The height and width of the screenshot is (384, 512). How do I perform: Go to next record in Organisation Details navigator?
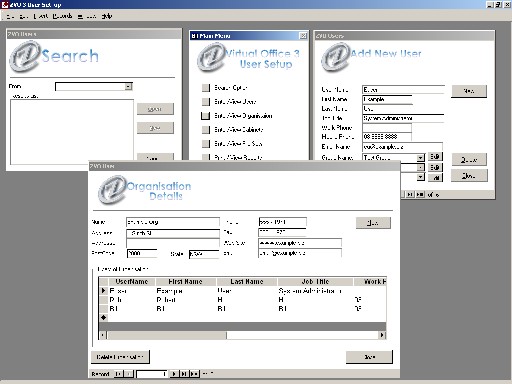pyautogui.click(x=174, y=374)
